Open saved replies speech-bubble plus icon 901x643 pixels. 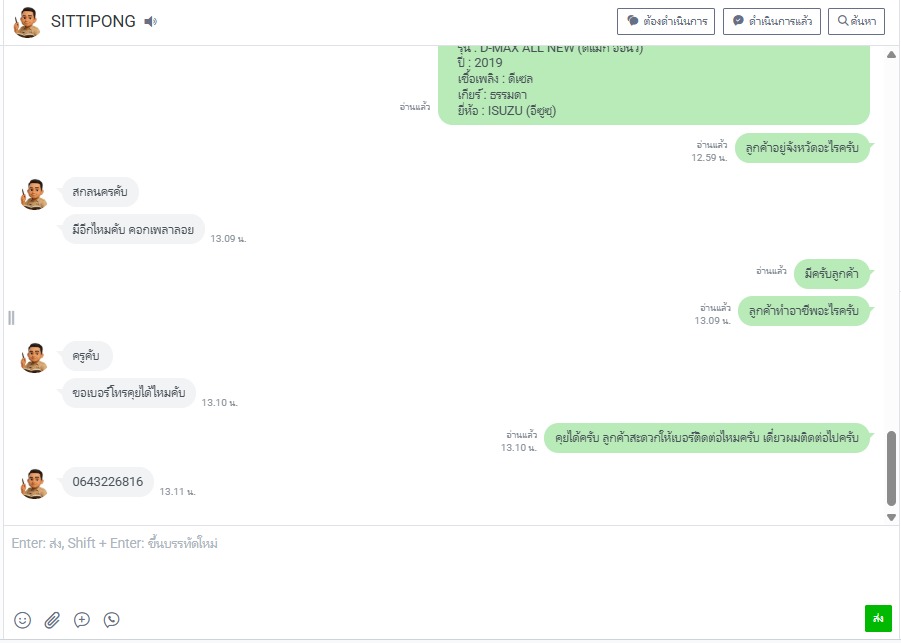[x=82, y=620]
